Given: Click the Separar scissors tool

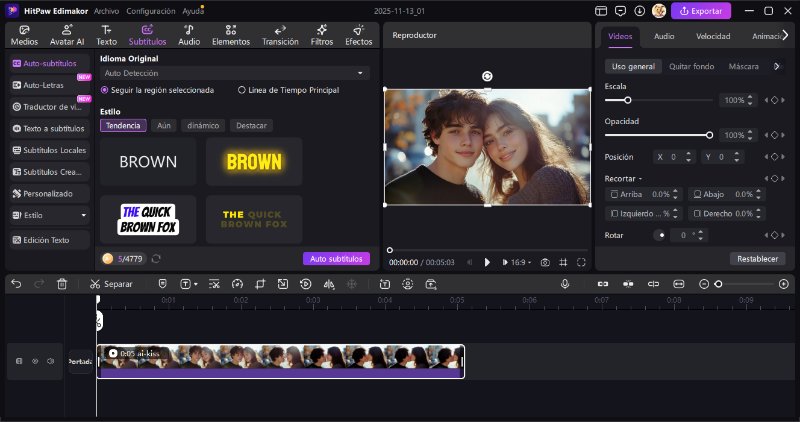Looking at the screenshot, I should pyautogui.click(x=111, y=284).
